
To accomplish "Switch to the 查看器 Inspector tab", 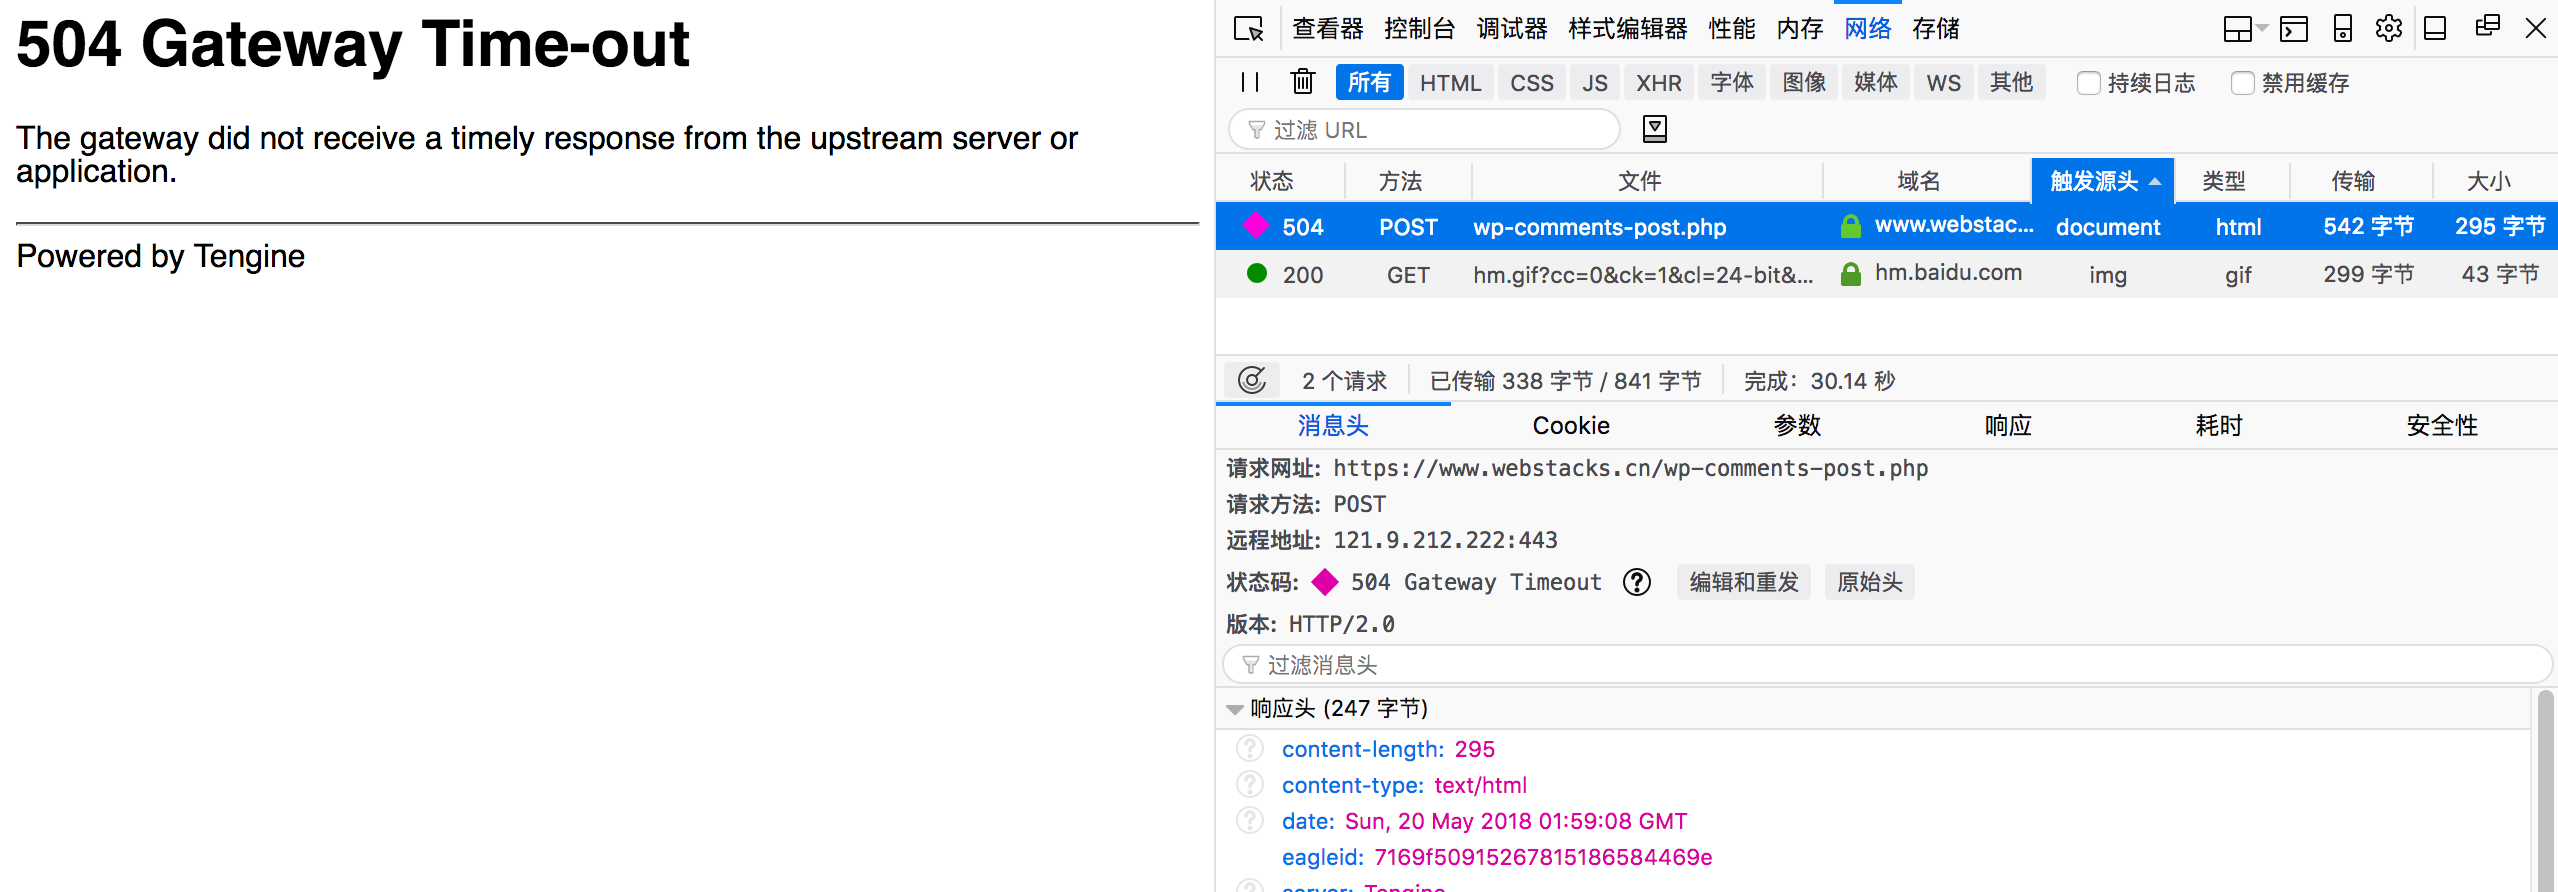I will coord(1327,29).
